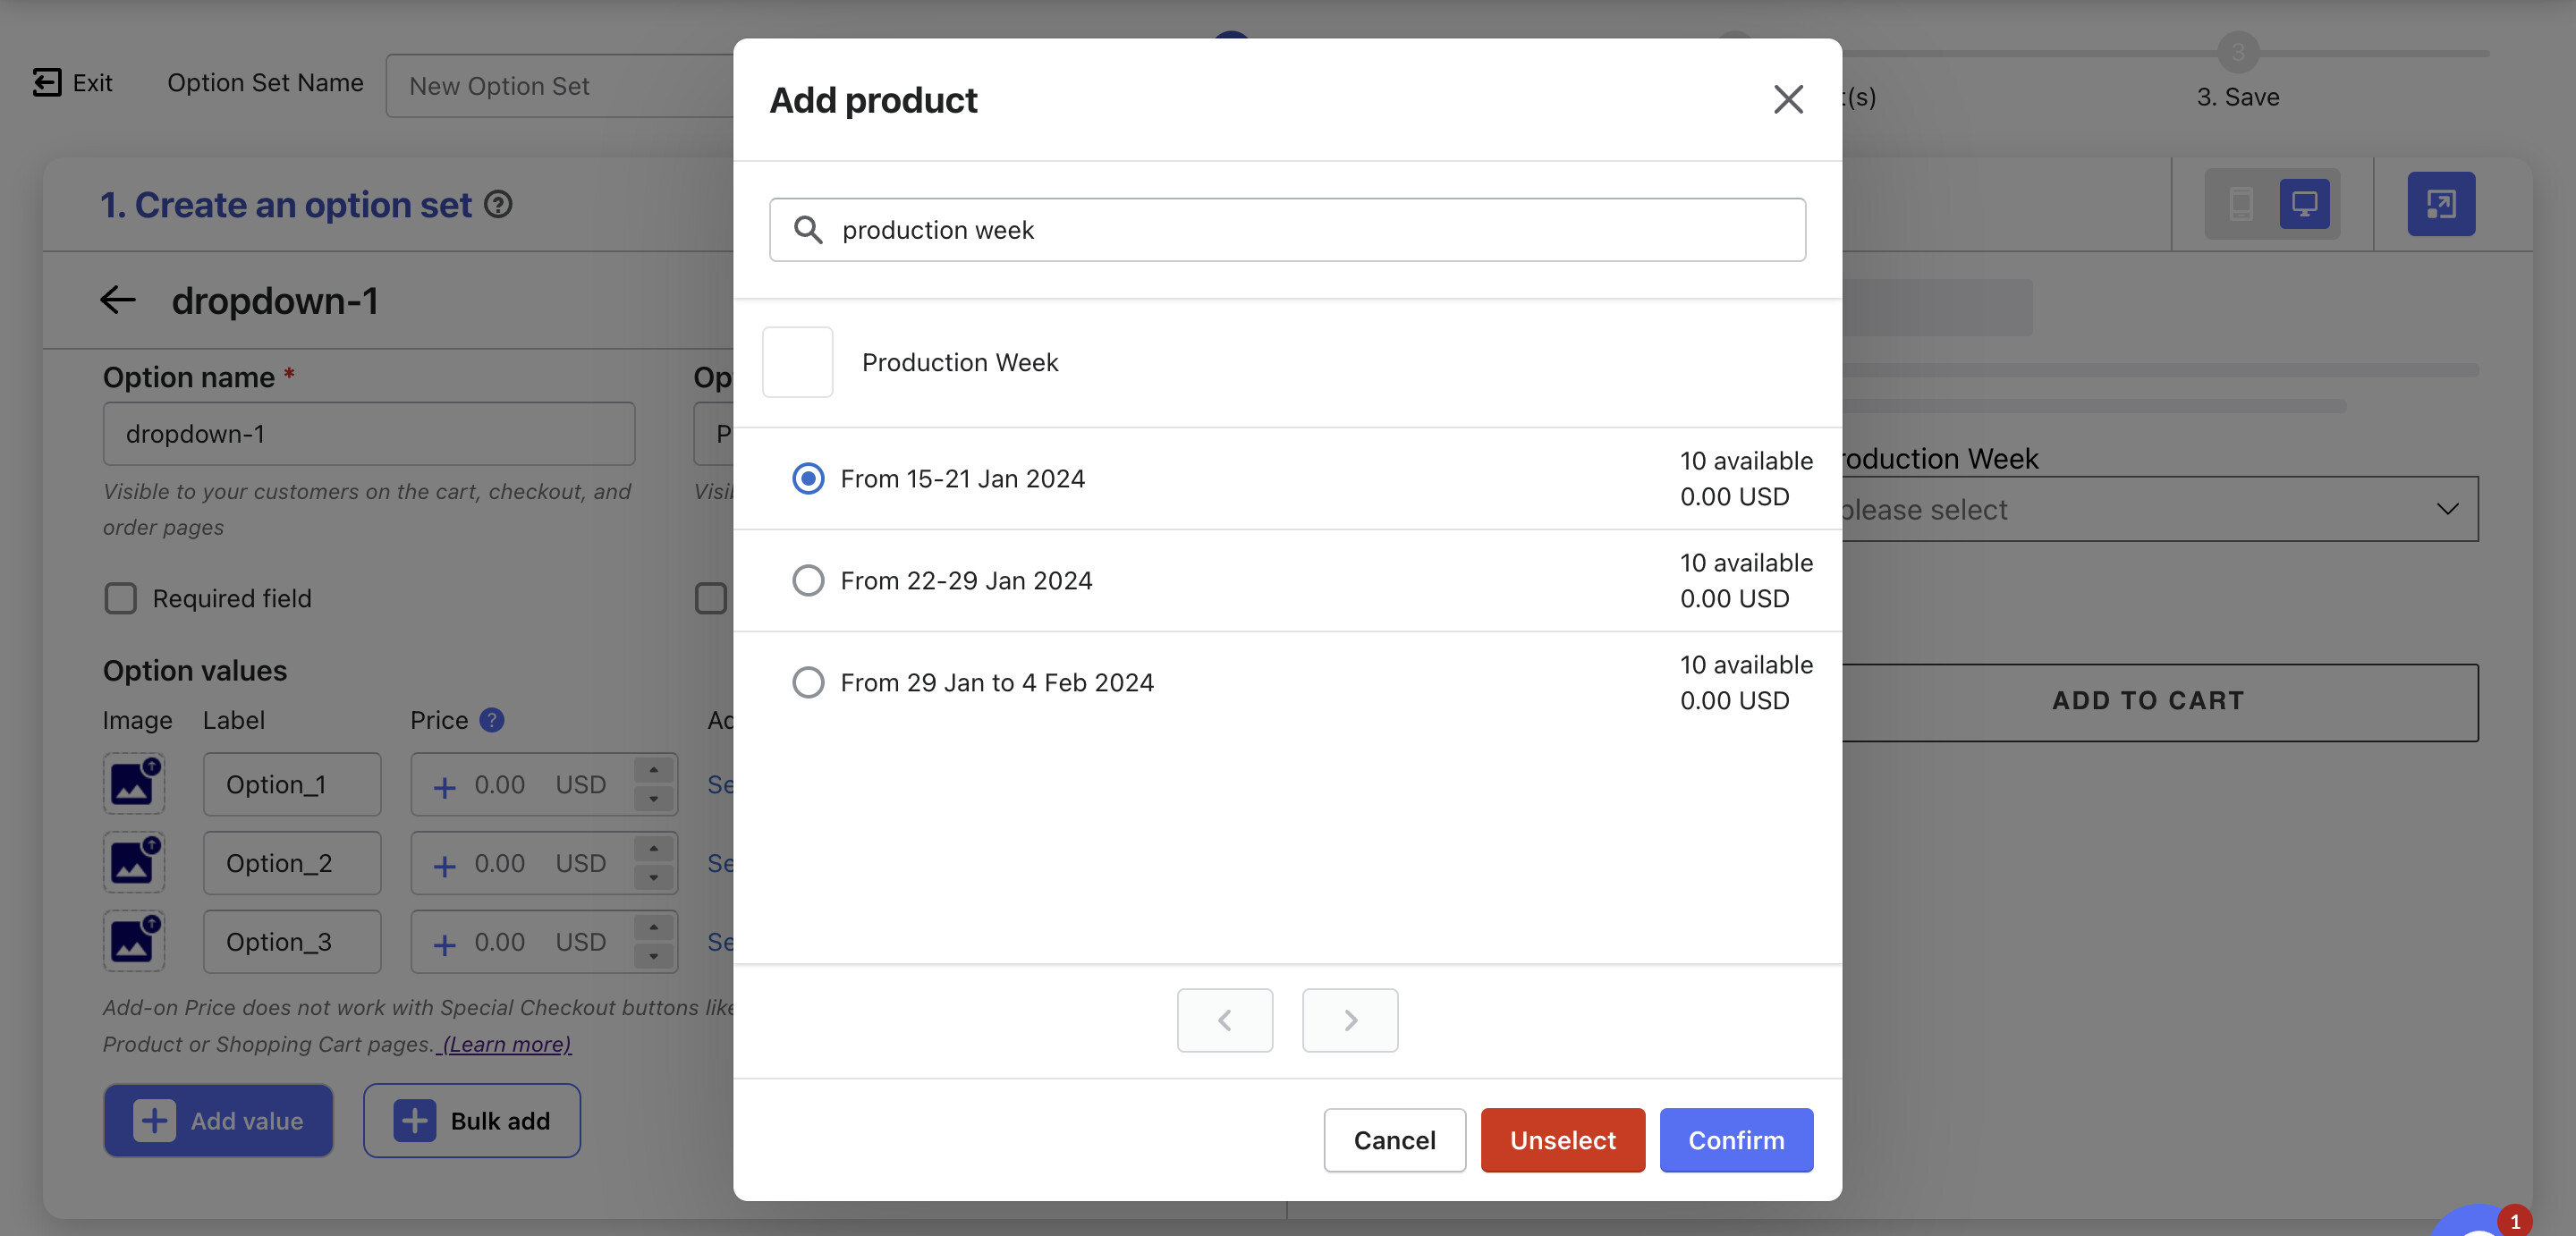
Task: Edit the Option_3 label field
Action: 292,941
